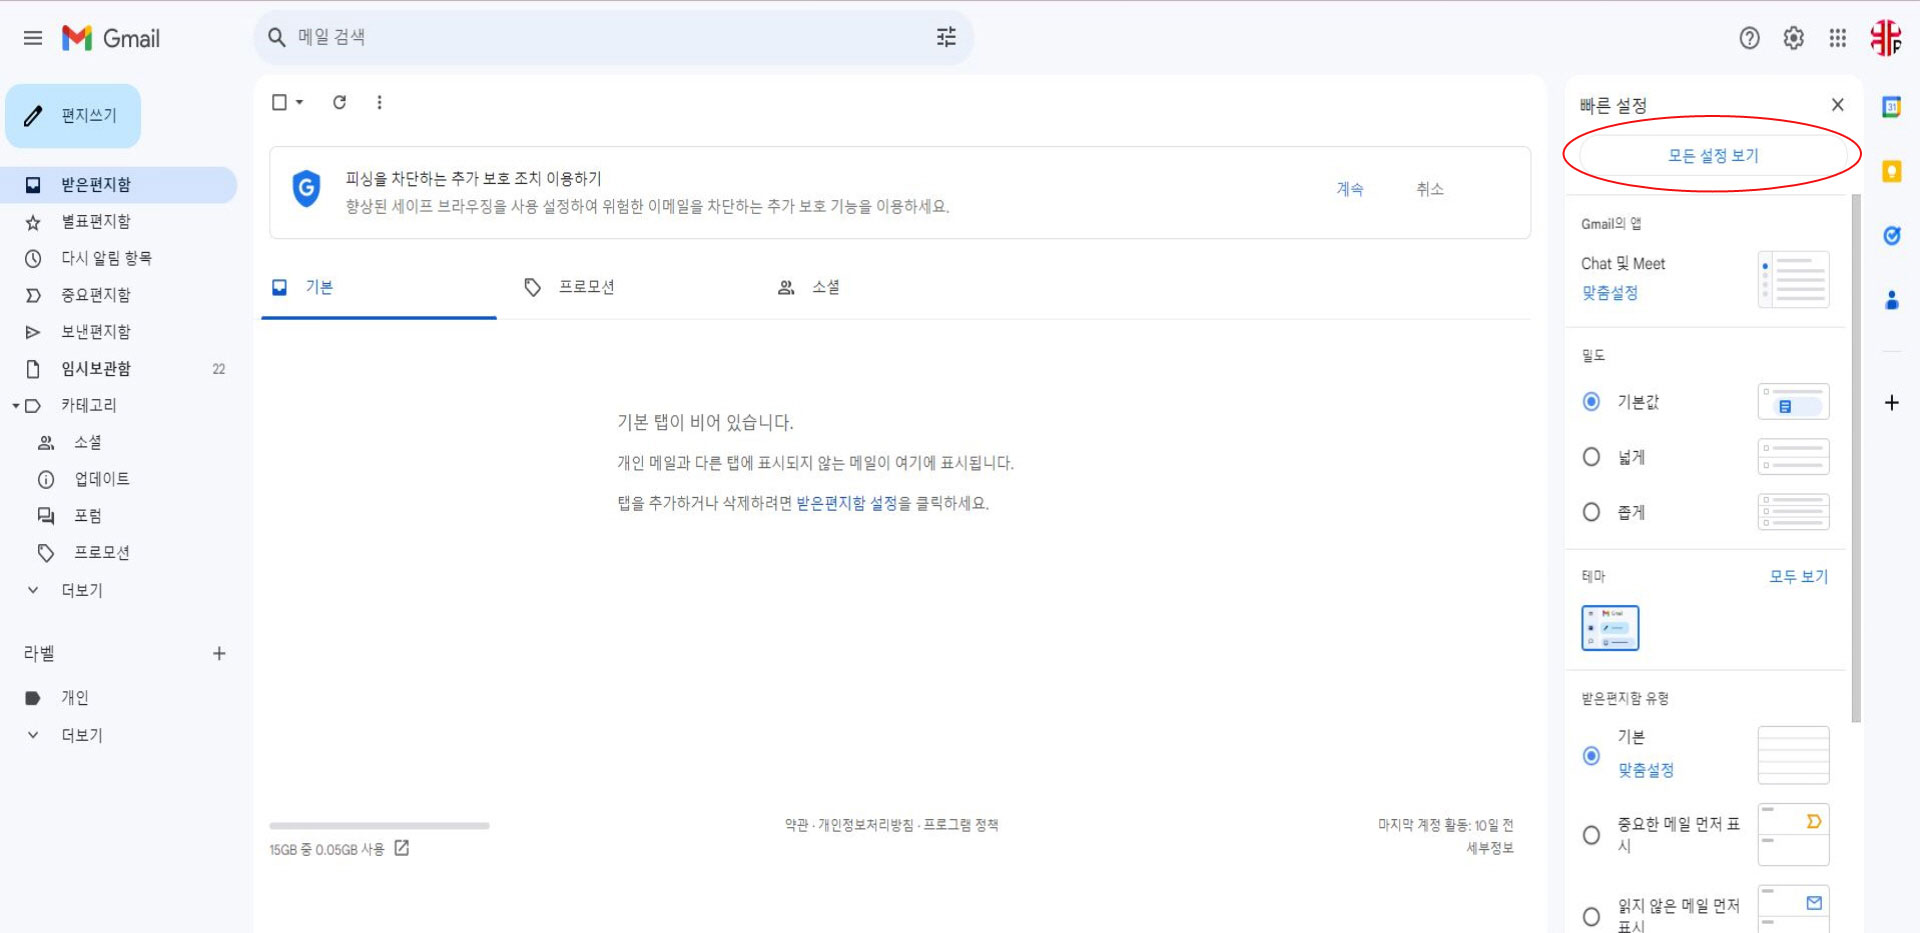Click inbox type 맞춤설정 link
The width and height of the screenshot is (1920, 933).
point(1646,770)
